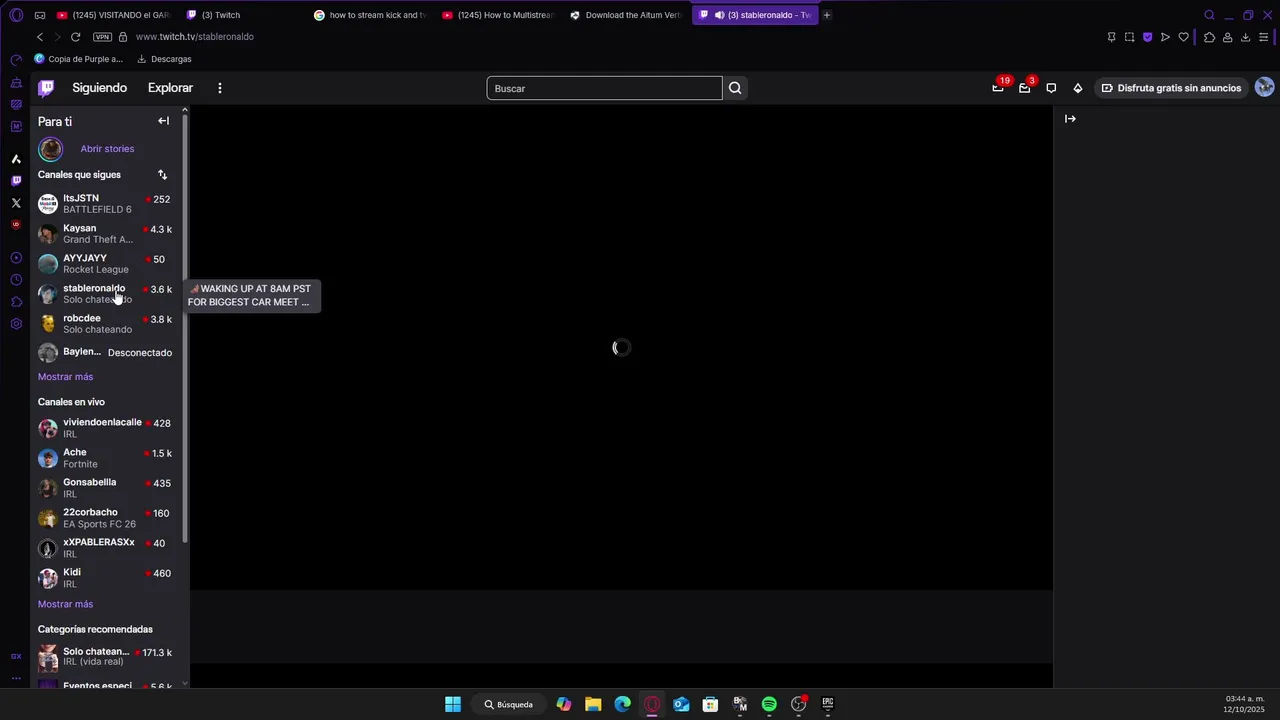The width and height of the screenshot is (1280, 720).
Task: Open Opera sidebar player icon
Action: (x=16, y=258)
